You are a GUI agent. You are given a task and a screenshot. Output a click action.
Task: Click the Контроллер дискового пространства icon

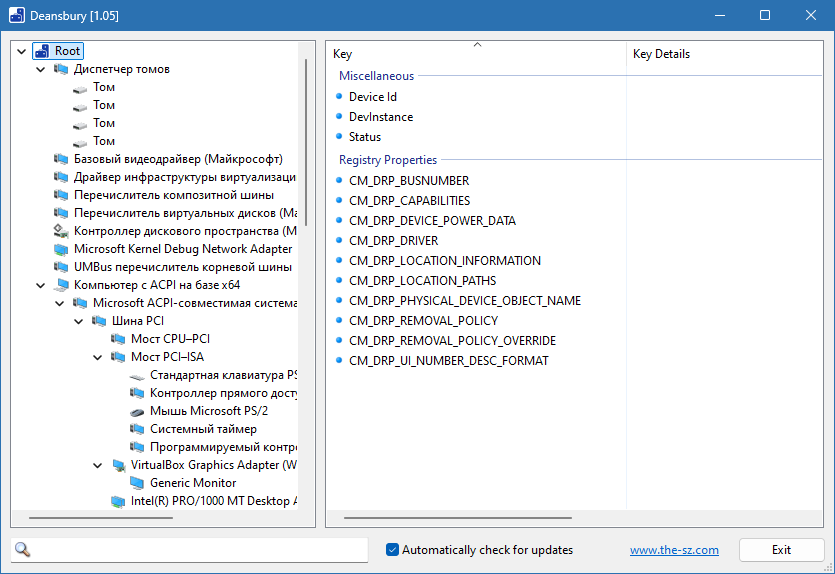(61, 232)
